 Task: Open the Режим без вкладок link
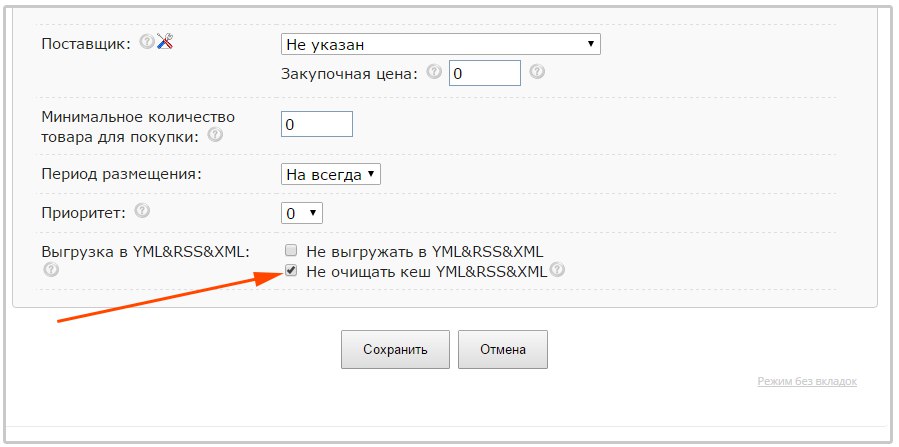point(806,381)
